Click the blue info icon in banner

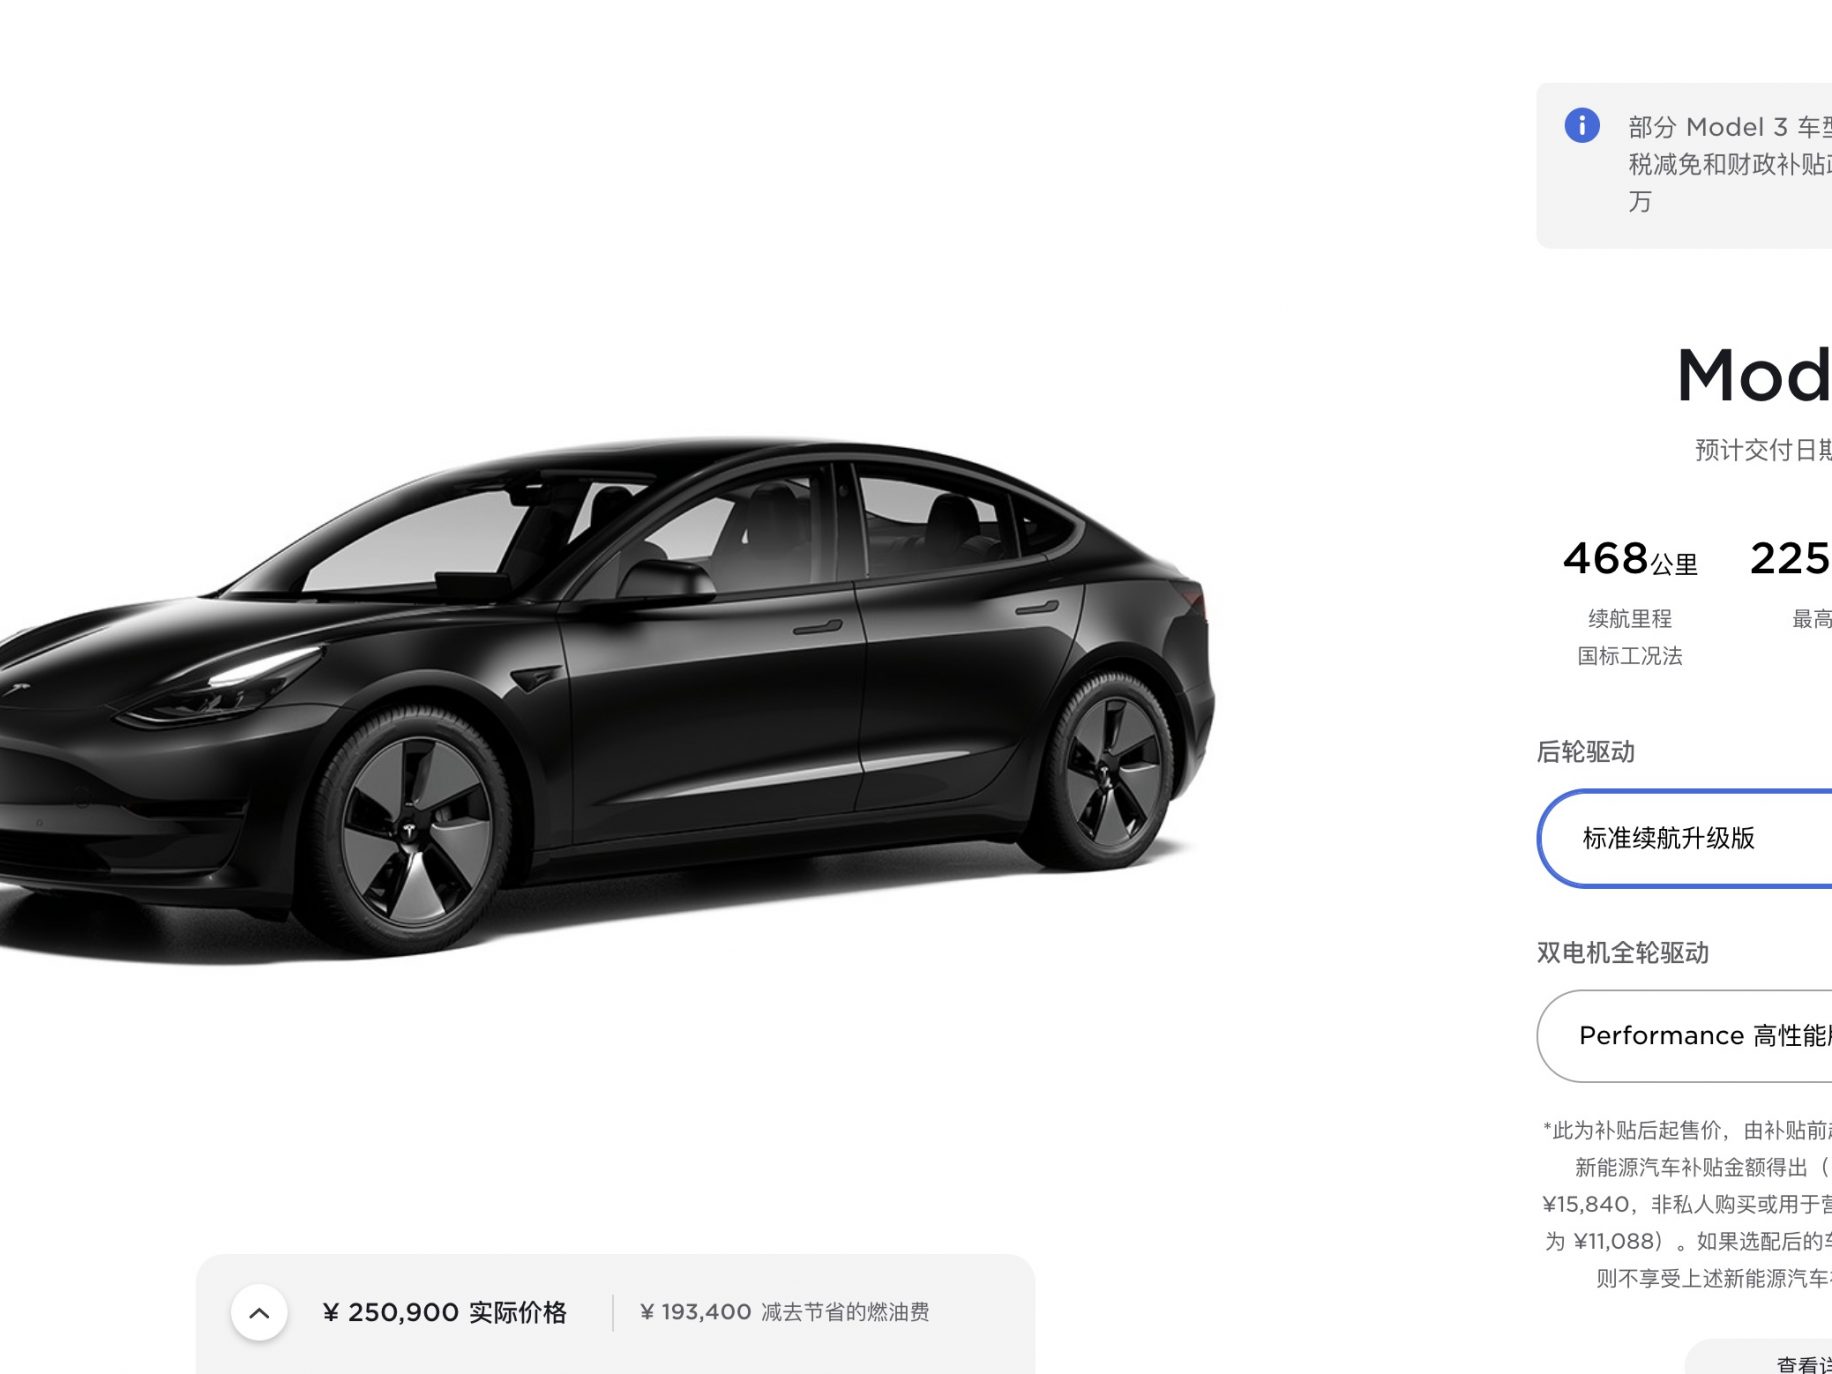pos(1582,126)
